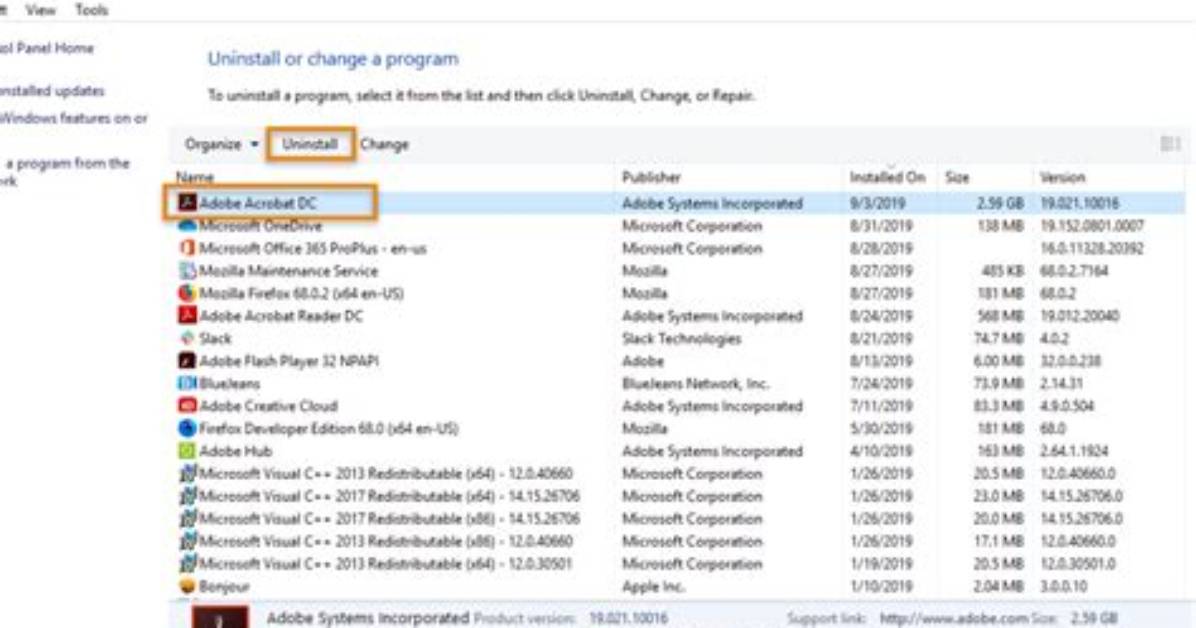Click the Bonjour app icon
Image resolution: width=1196 pixels, height=628 pixels.
point(187,586)
